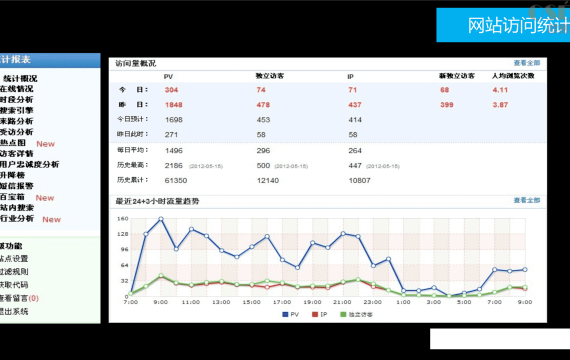570x360 pixels.
Task: Open 查看留言(0) messages link
Action: pyautogui.click(x=19, y=298)
